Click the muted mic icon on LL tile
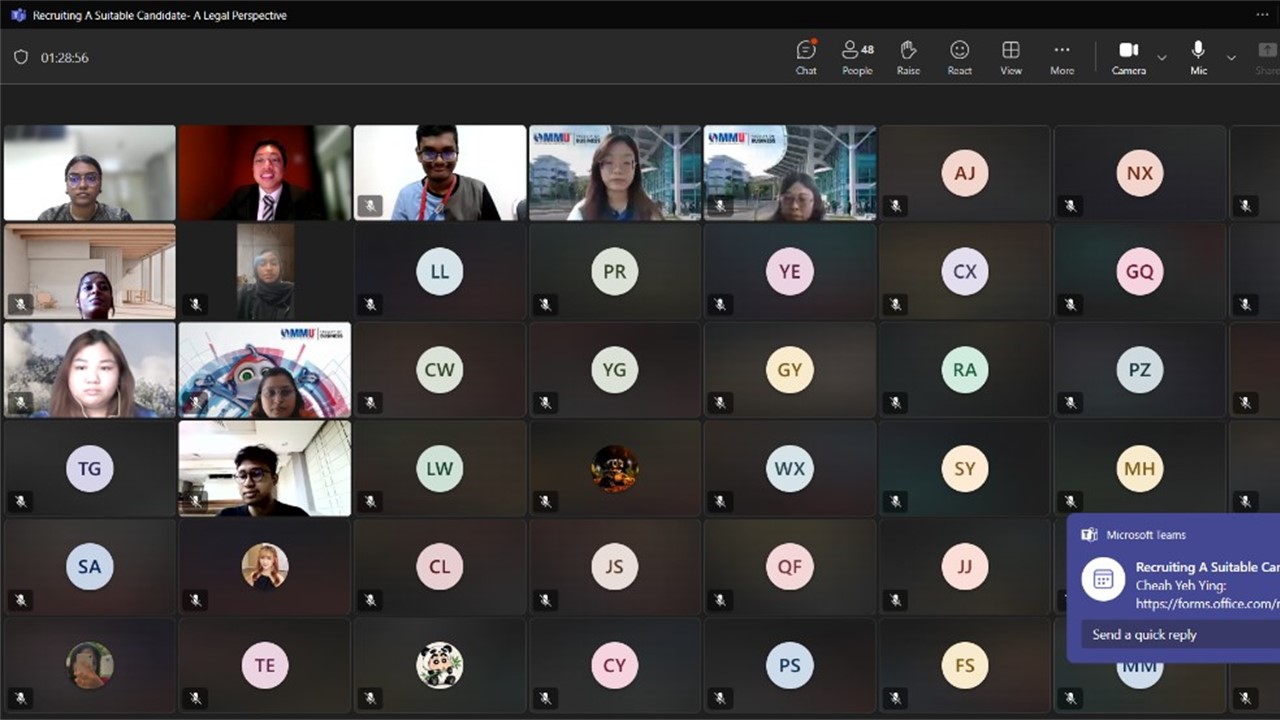 [370, 304]
